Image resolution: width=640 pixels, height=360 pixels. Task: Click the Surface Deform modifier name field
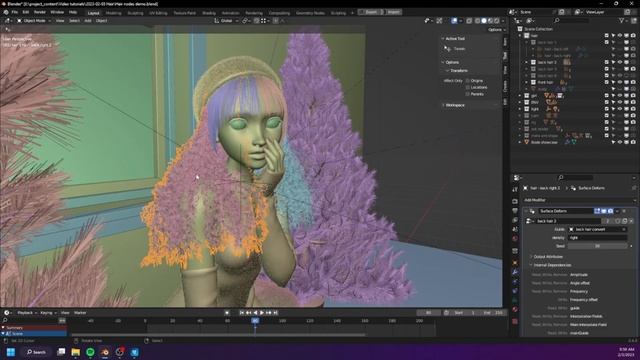[565, 211]
